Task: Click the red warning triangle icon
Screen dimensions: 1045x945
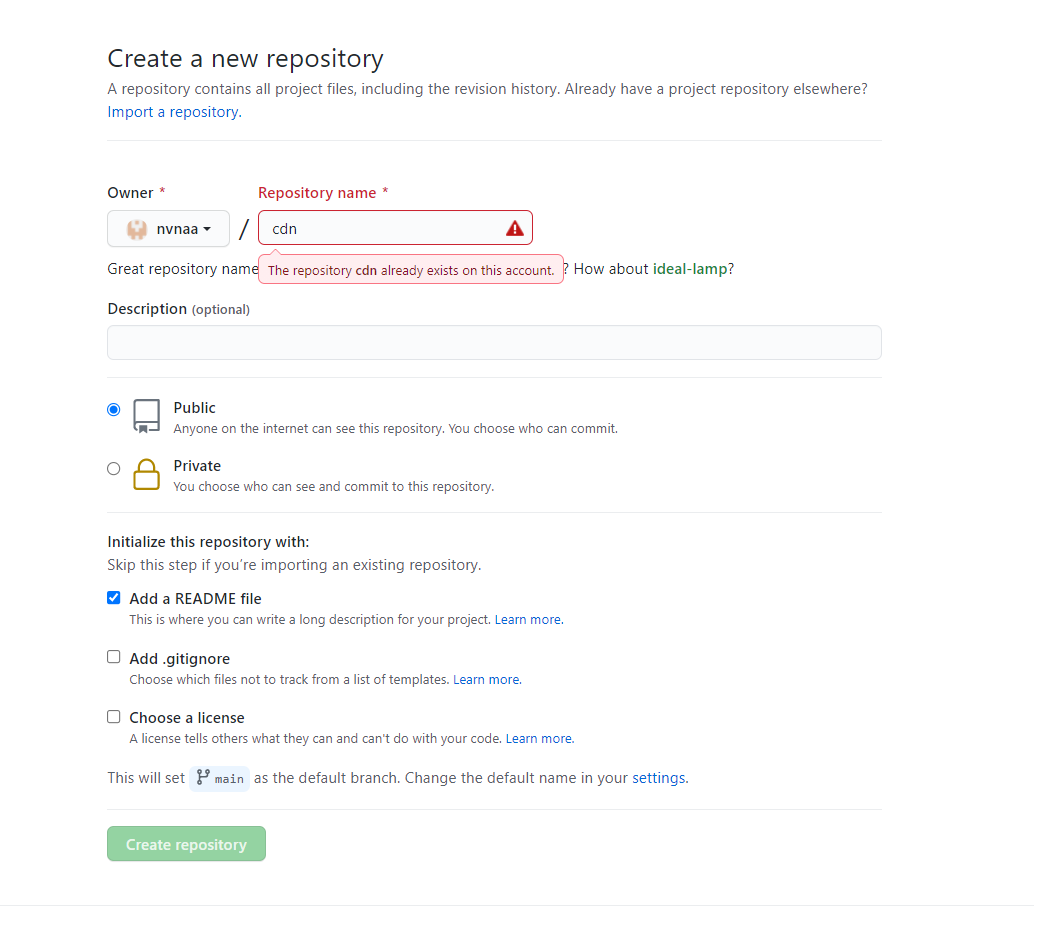Action: click(x=515, y=228)
